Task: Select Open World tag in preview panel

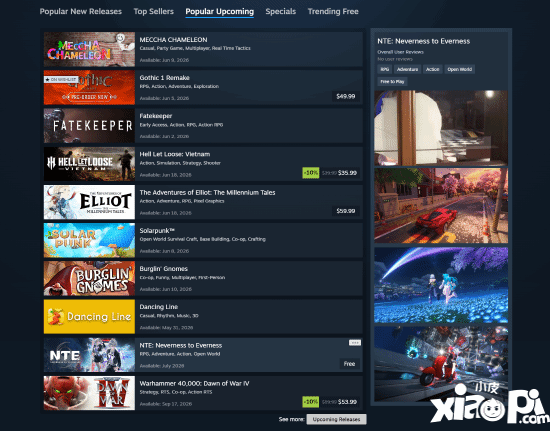Action: (x=460, y=69)
